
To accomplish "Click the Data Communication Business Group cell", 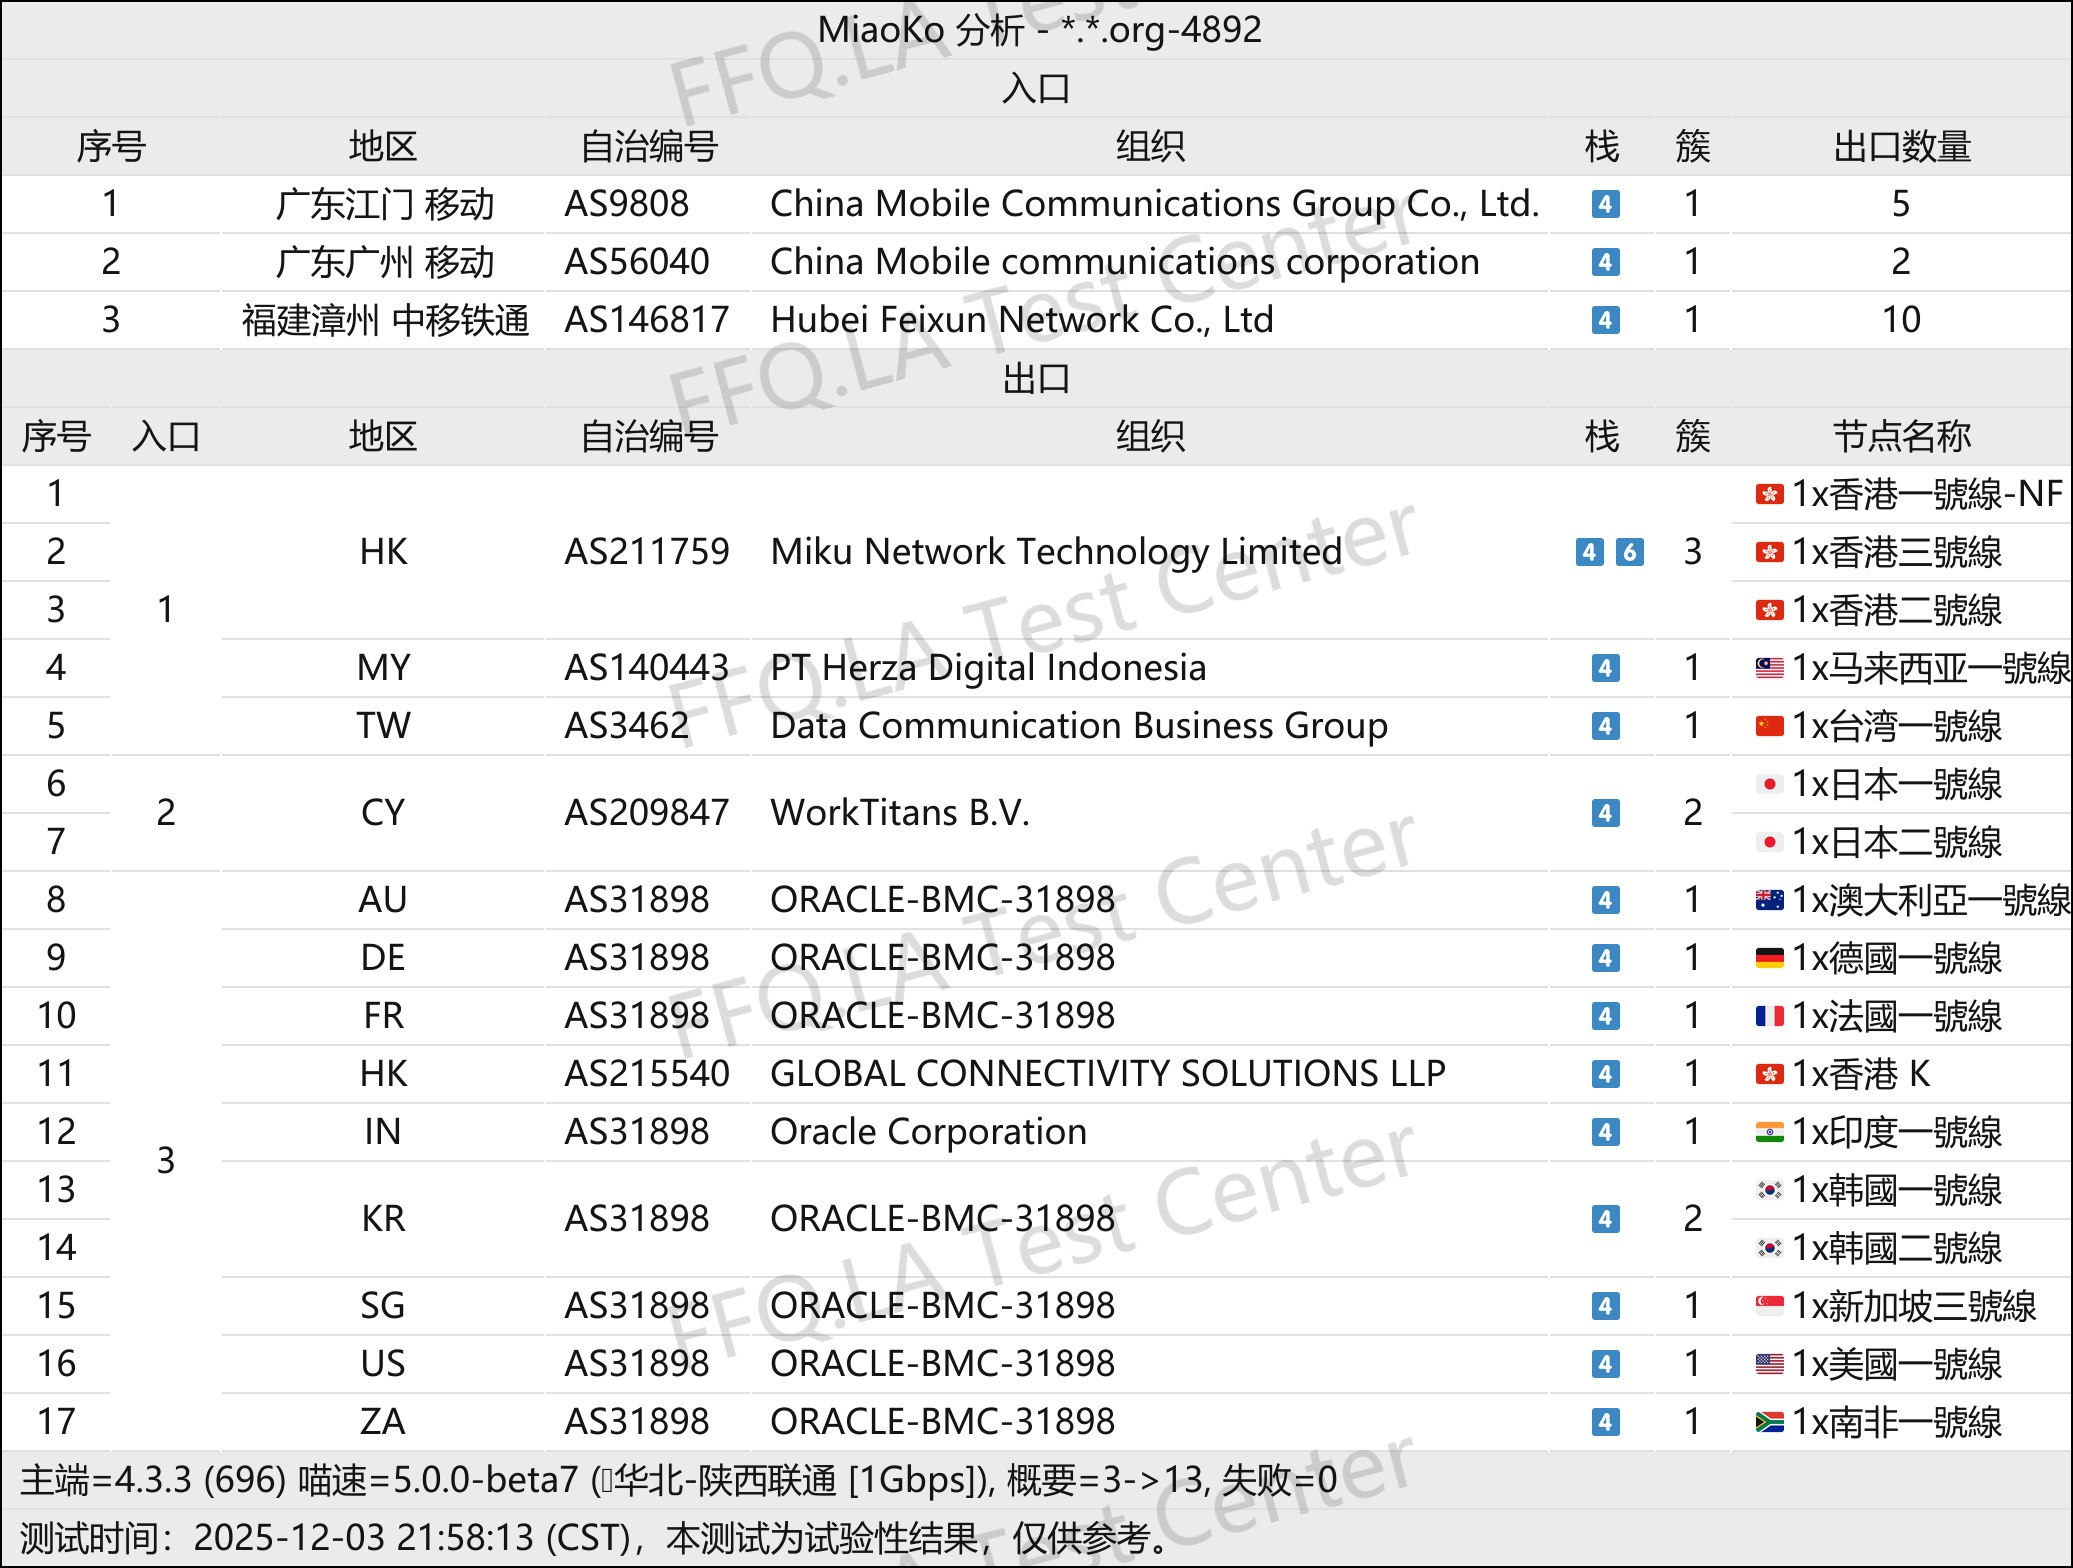I will pyautogui.click(x=1079, y=726).
